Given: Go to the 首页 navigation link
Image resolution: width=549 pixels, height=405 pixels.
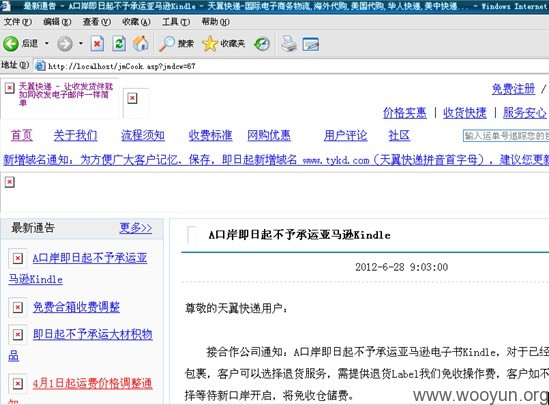Looking at the screenshot, I should [22, 135].
